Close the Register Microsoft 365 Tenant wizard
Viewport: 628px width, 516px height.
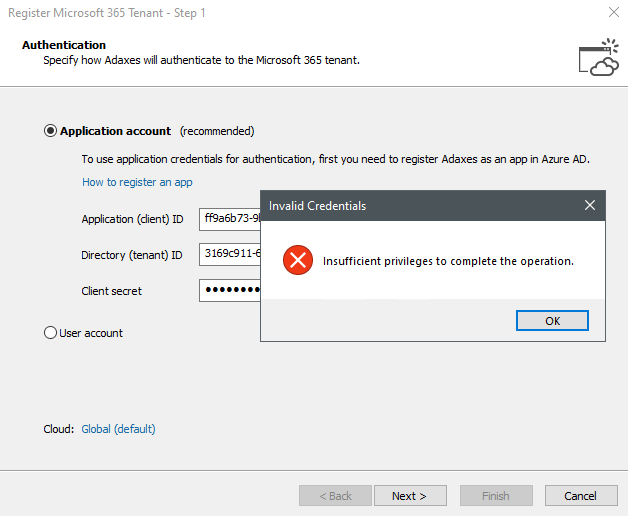point(614,12)
